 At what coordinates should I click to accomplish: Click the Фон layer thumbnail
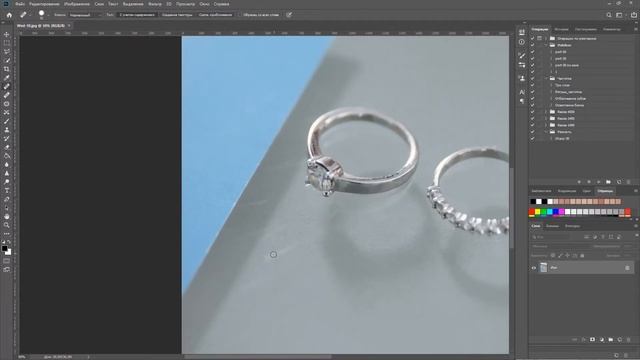pos(543,268)
